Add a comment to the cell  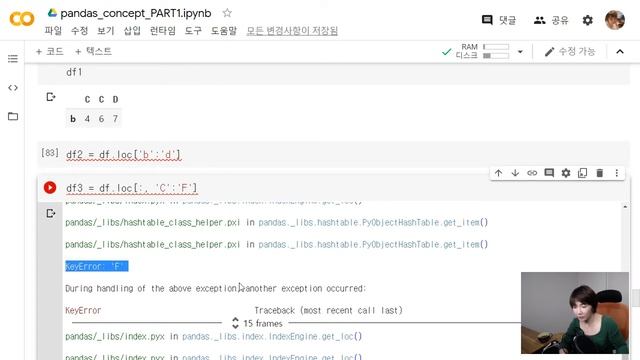[549, 173]
